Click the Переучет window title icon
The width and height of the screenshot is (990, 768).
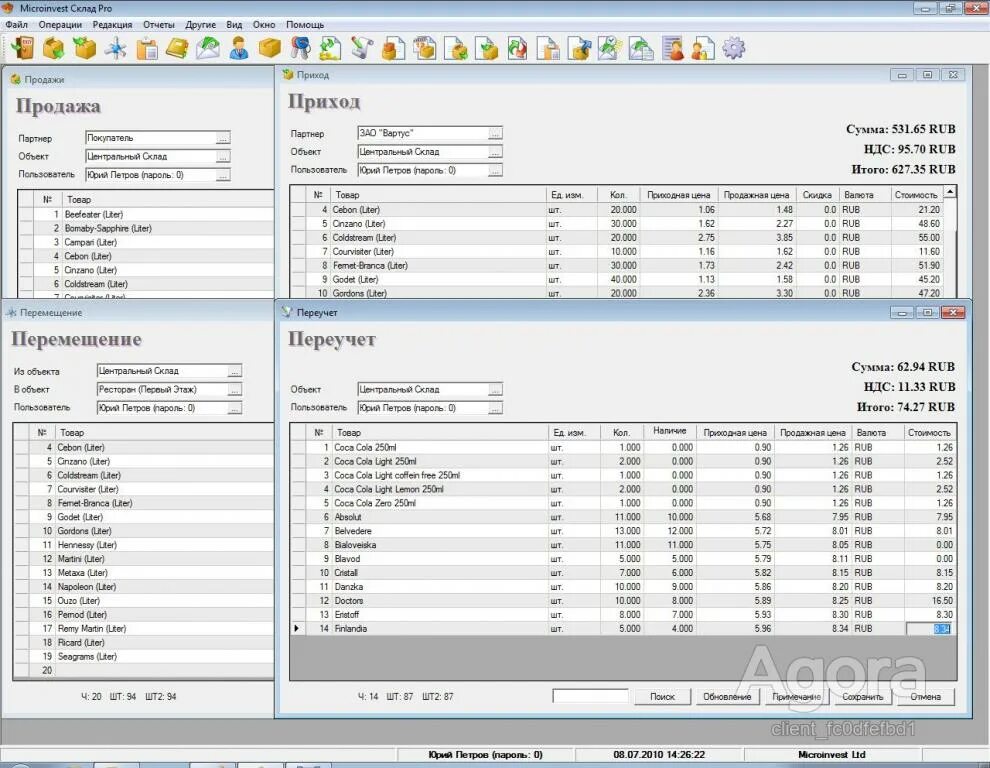click(x=288, y=312)
